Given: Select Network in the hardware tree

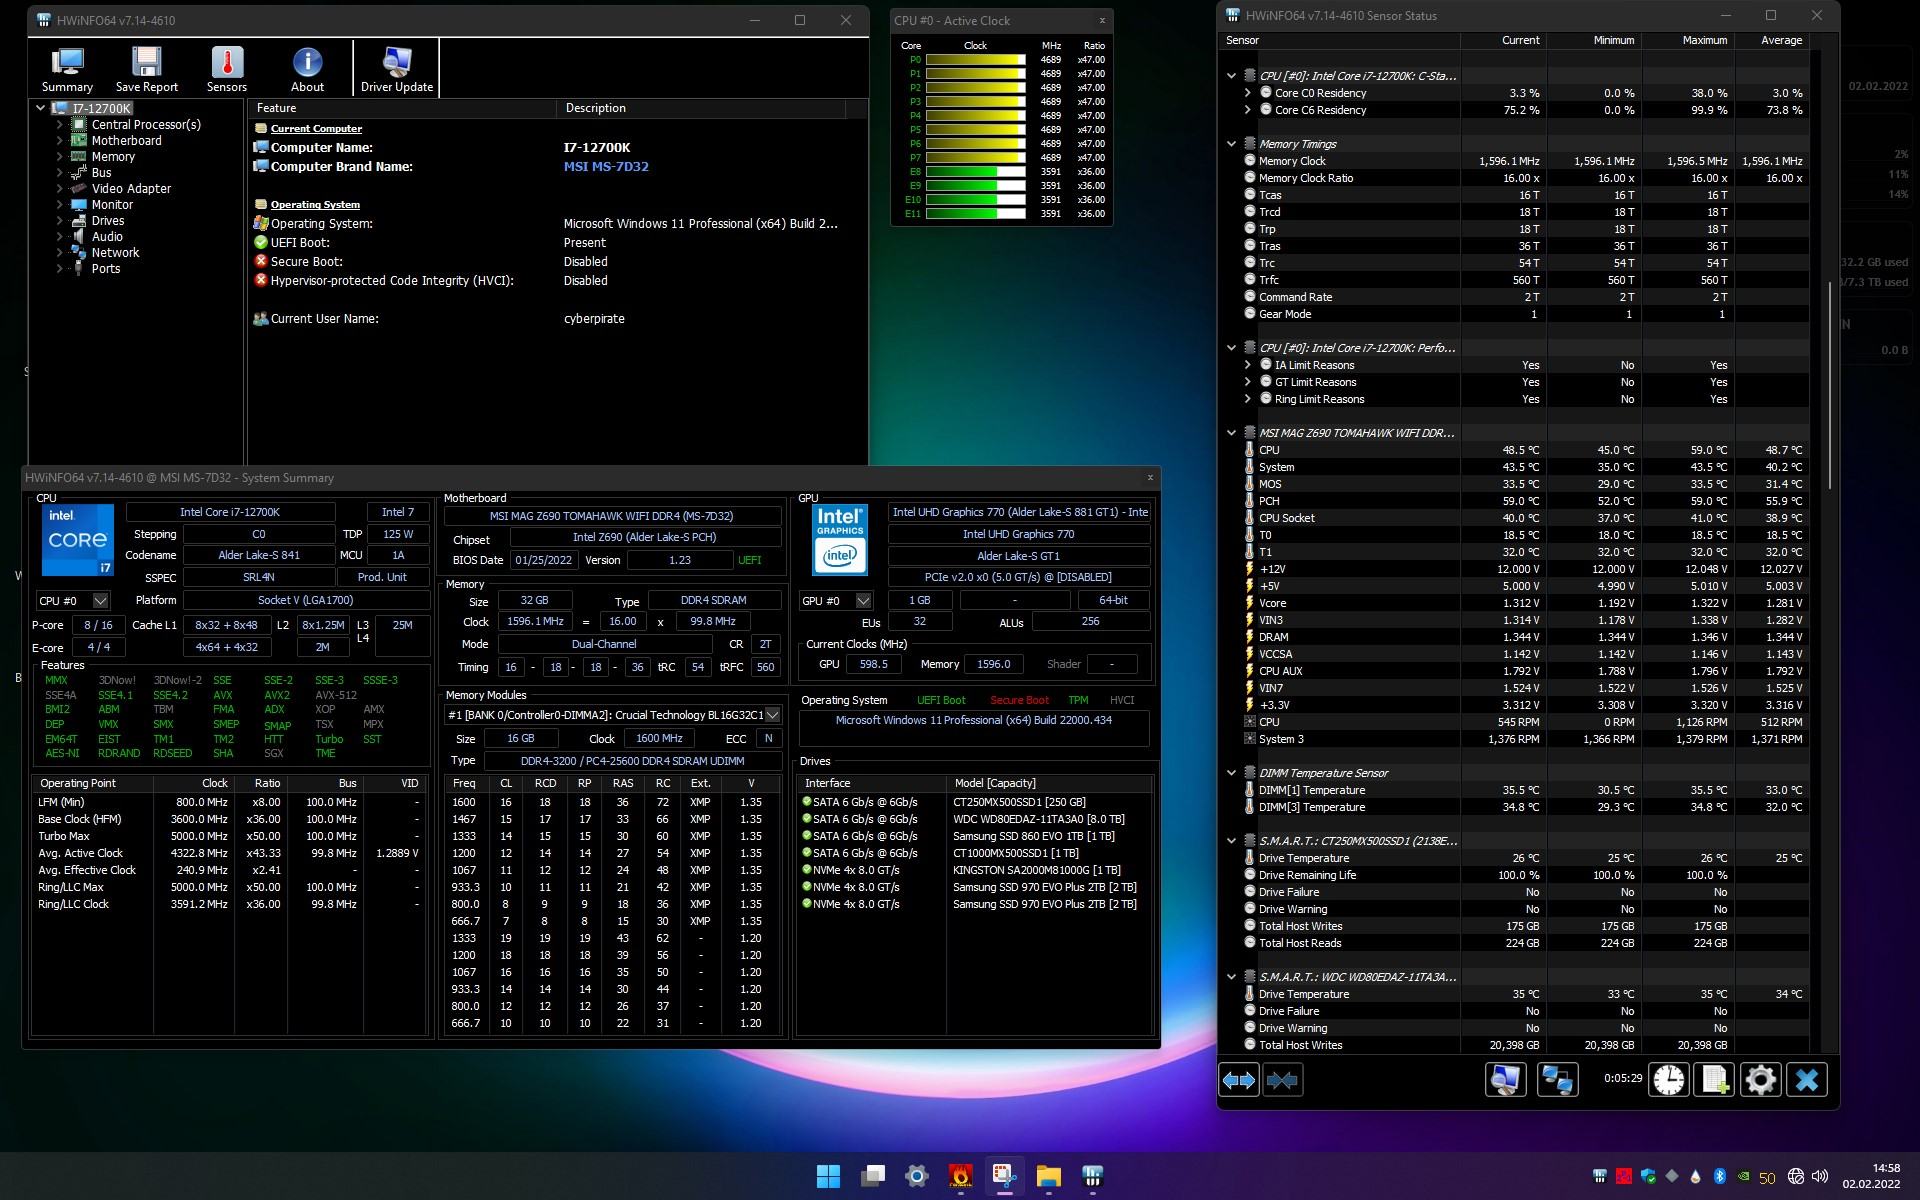Looking at the screenshot, I should 115,253.
